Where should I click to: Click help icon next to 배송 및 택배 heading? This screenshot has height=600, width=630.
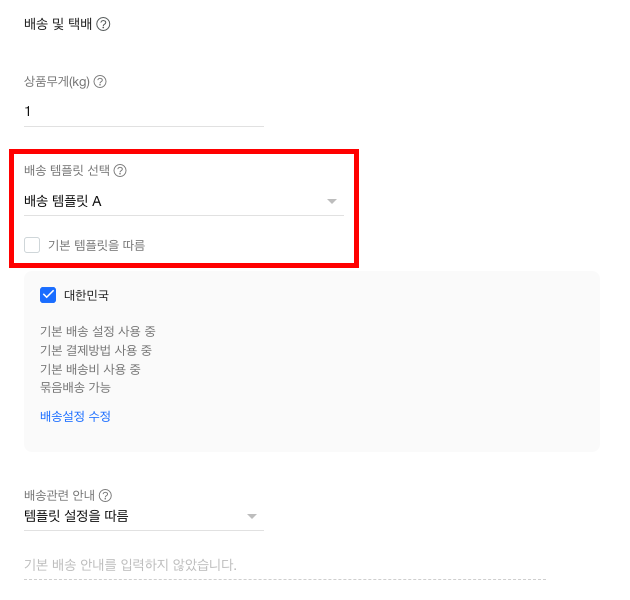[x=103, y=23]
